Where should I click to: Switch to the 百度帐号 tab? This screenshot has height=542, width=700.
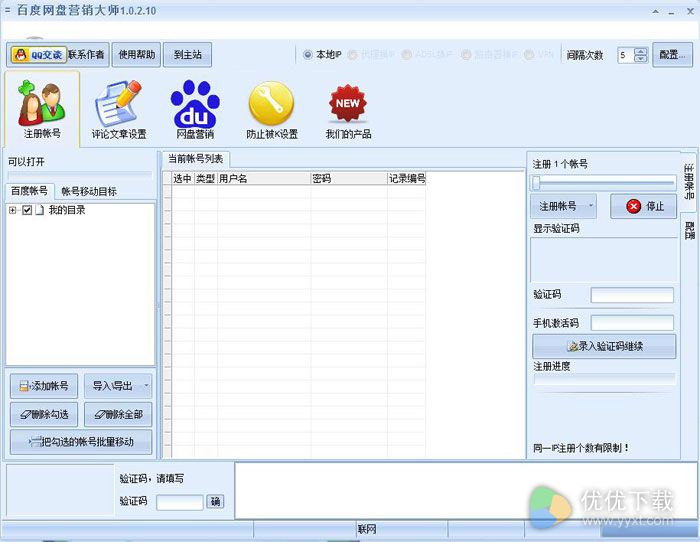[29, 191]
